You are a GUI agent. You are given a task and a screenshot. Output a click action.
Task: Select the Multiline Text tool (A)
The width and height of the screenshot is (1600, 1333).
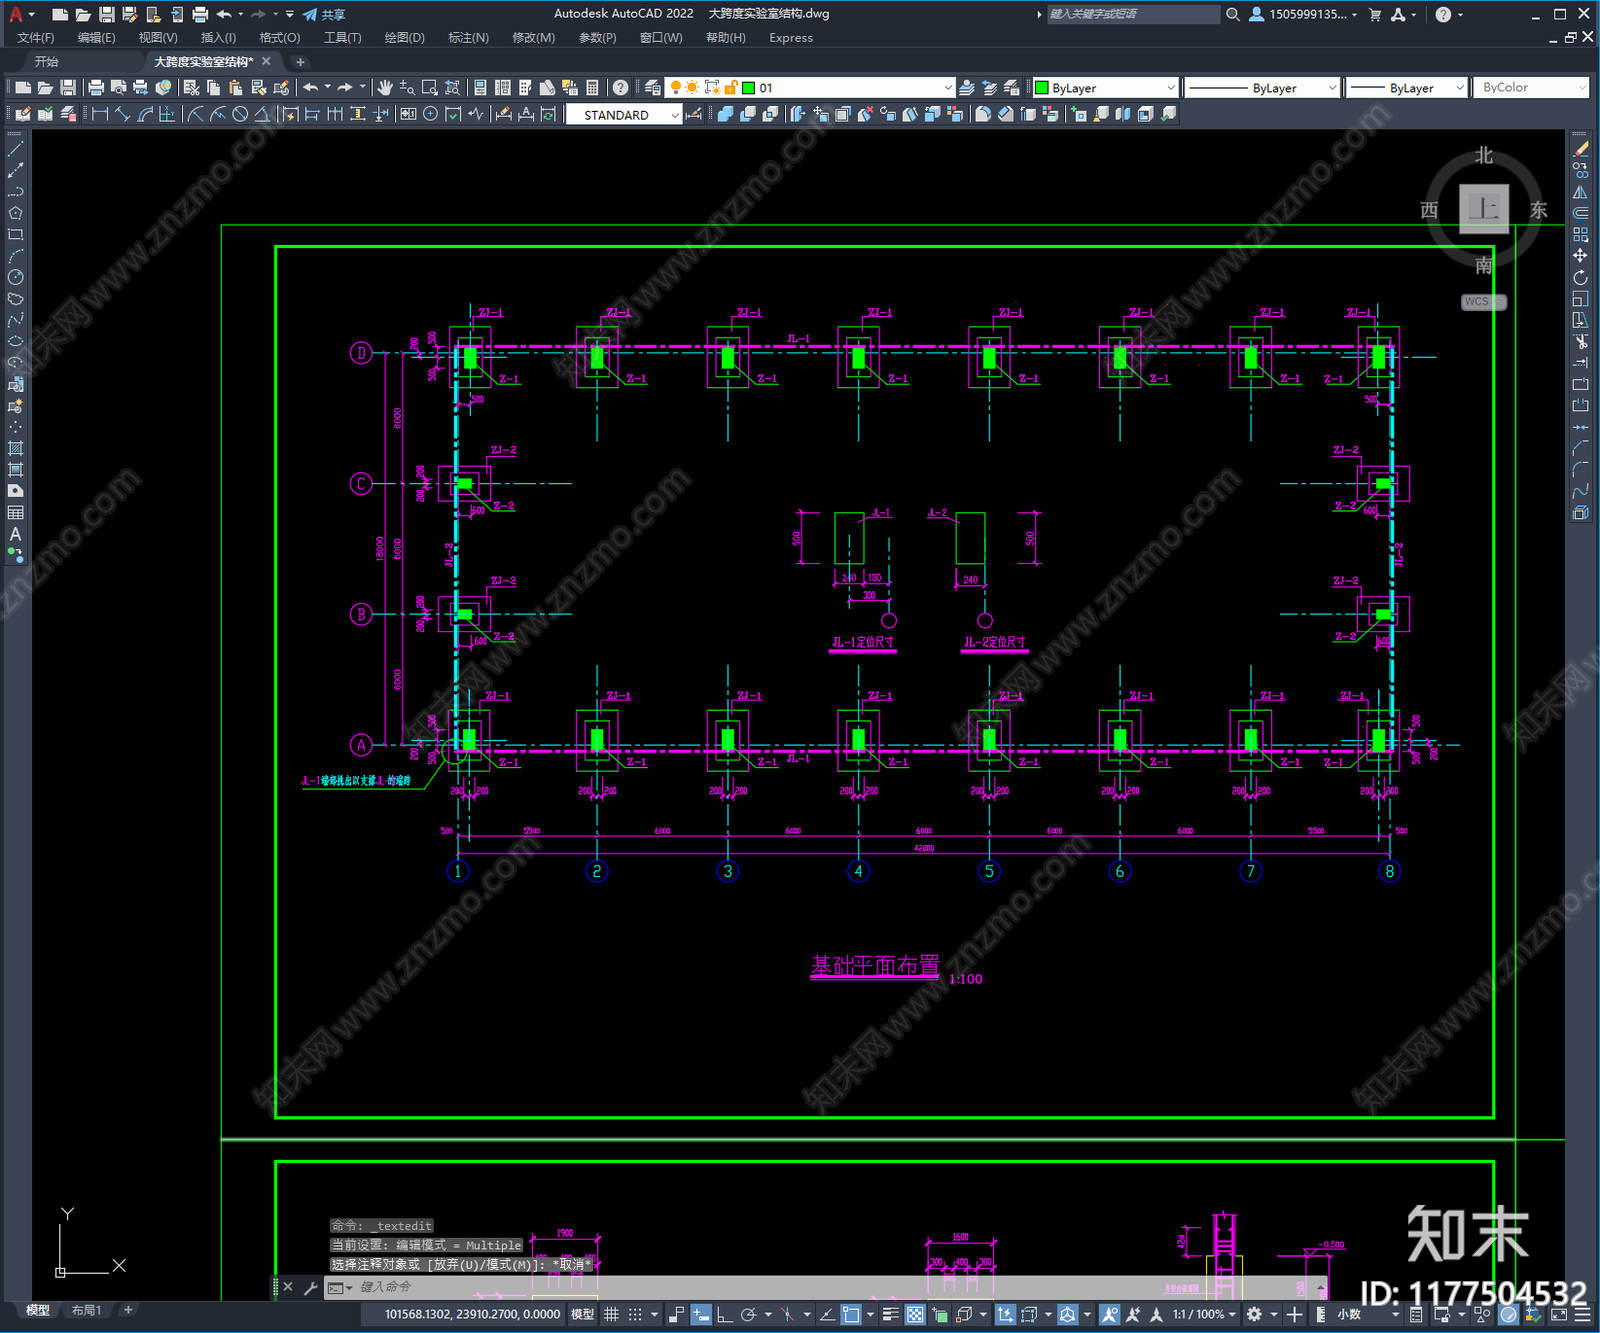click(15, 534)
